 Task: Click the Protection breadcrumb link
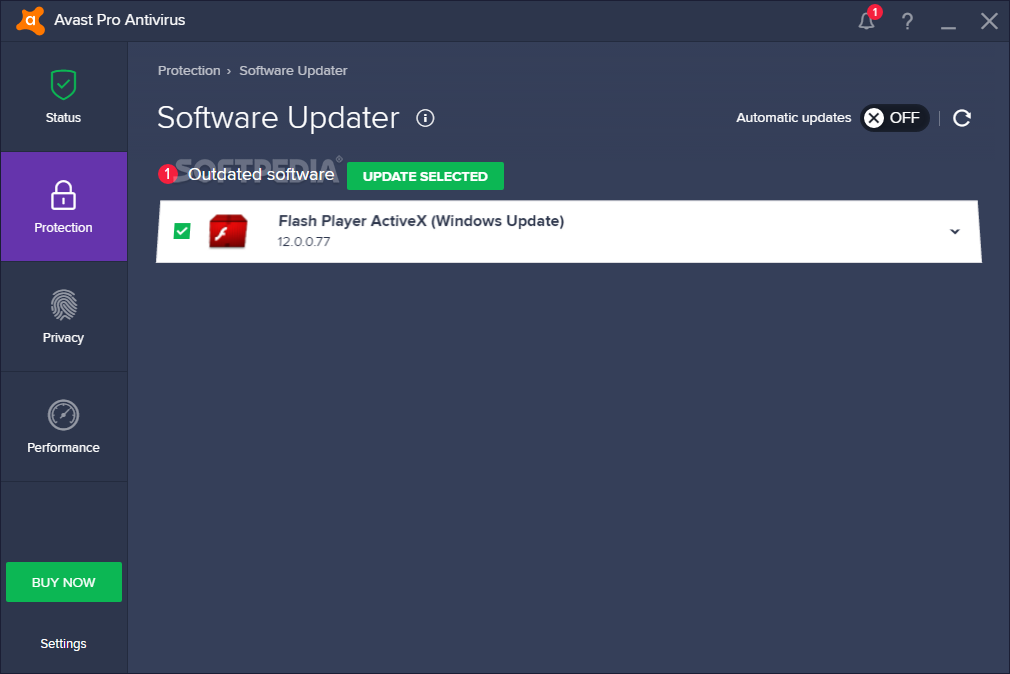[189, 70]
